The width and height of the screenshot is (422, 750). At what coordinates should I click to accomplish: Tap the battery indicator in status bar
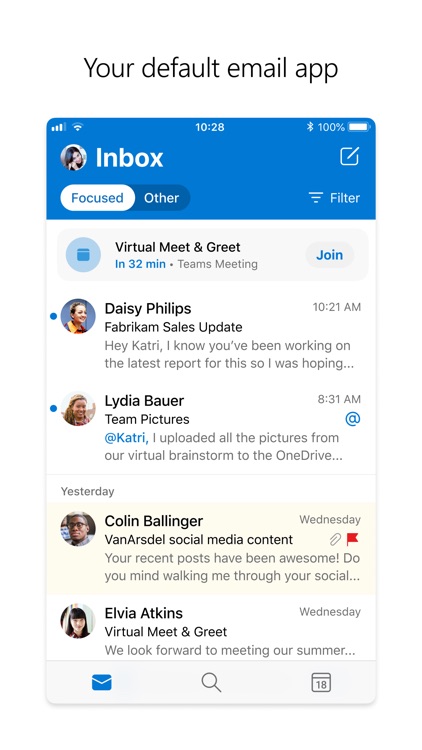(359, 127)
